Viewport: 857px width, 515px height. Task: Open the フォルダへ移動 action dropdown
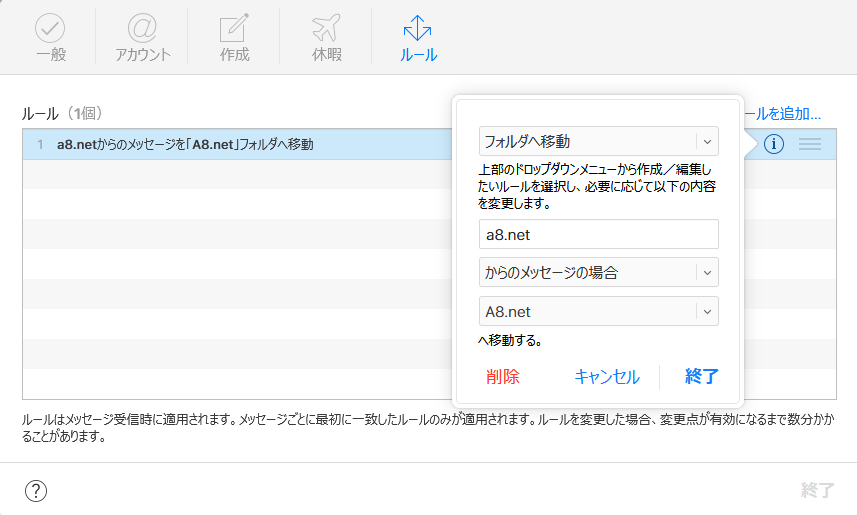point(598,142)
